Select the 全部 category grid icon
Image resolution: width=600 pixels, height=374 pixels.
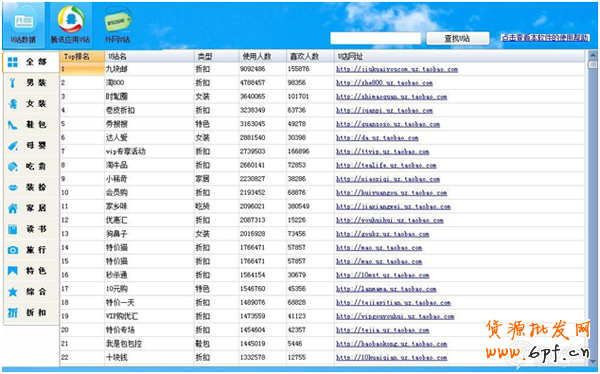pyautogui.click(x=13, y=62)
